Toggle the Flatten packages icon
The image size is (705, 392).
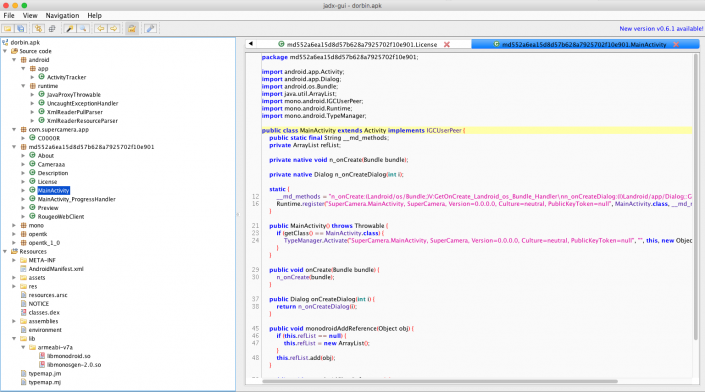coord(52,28)
